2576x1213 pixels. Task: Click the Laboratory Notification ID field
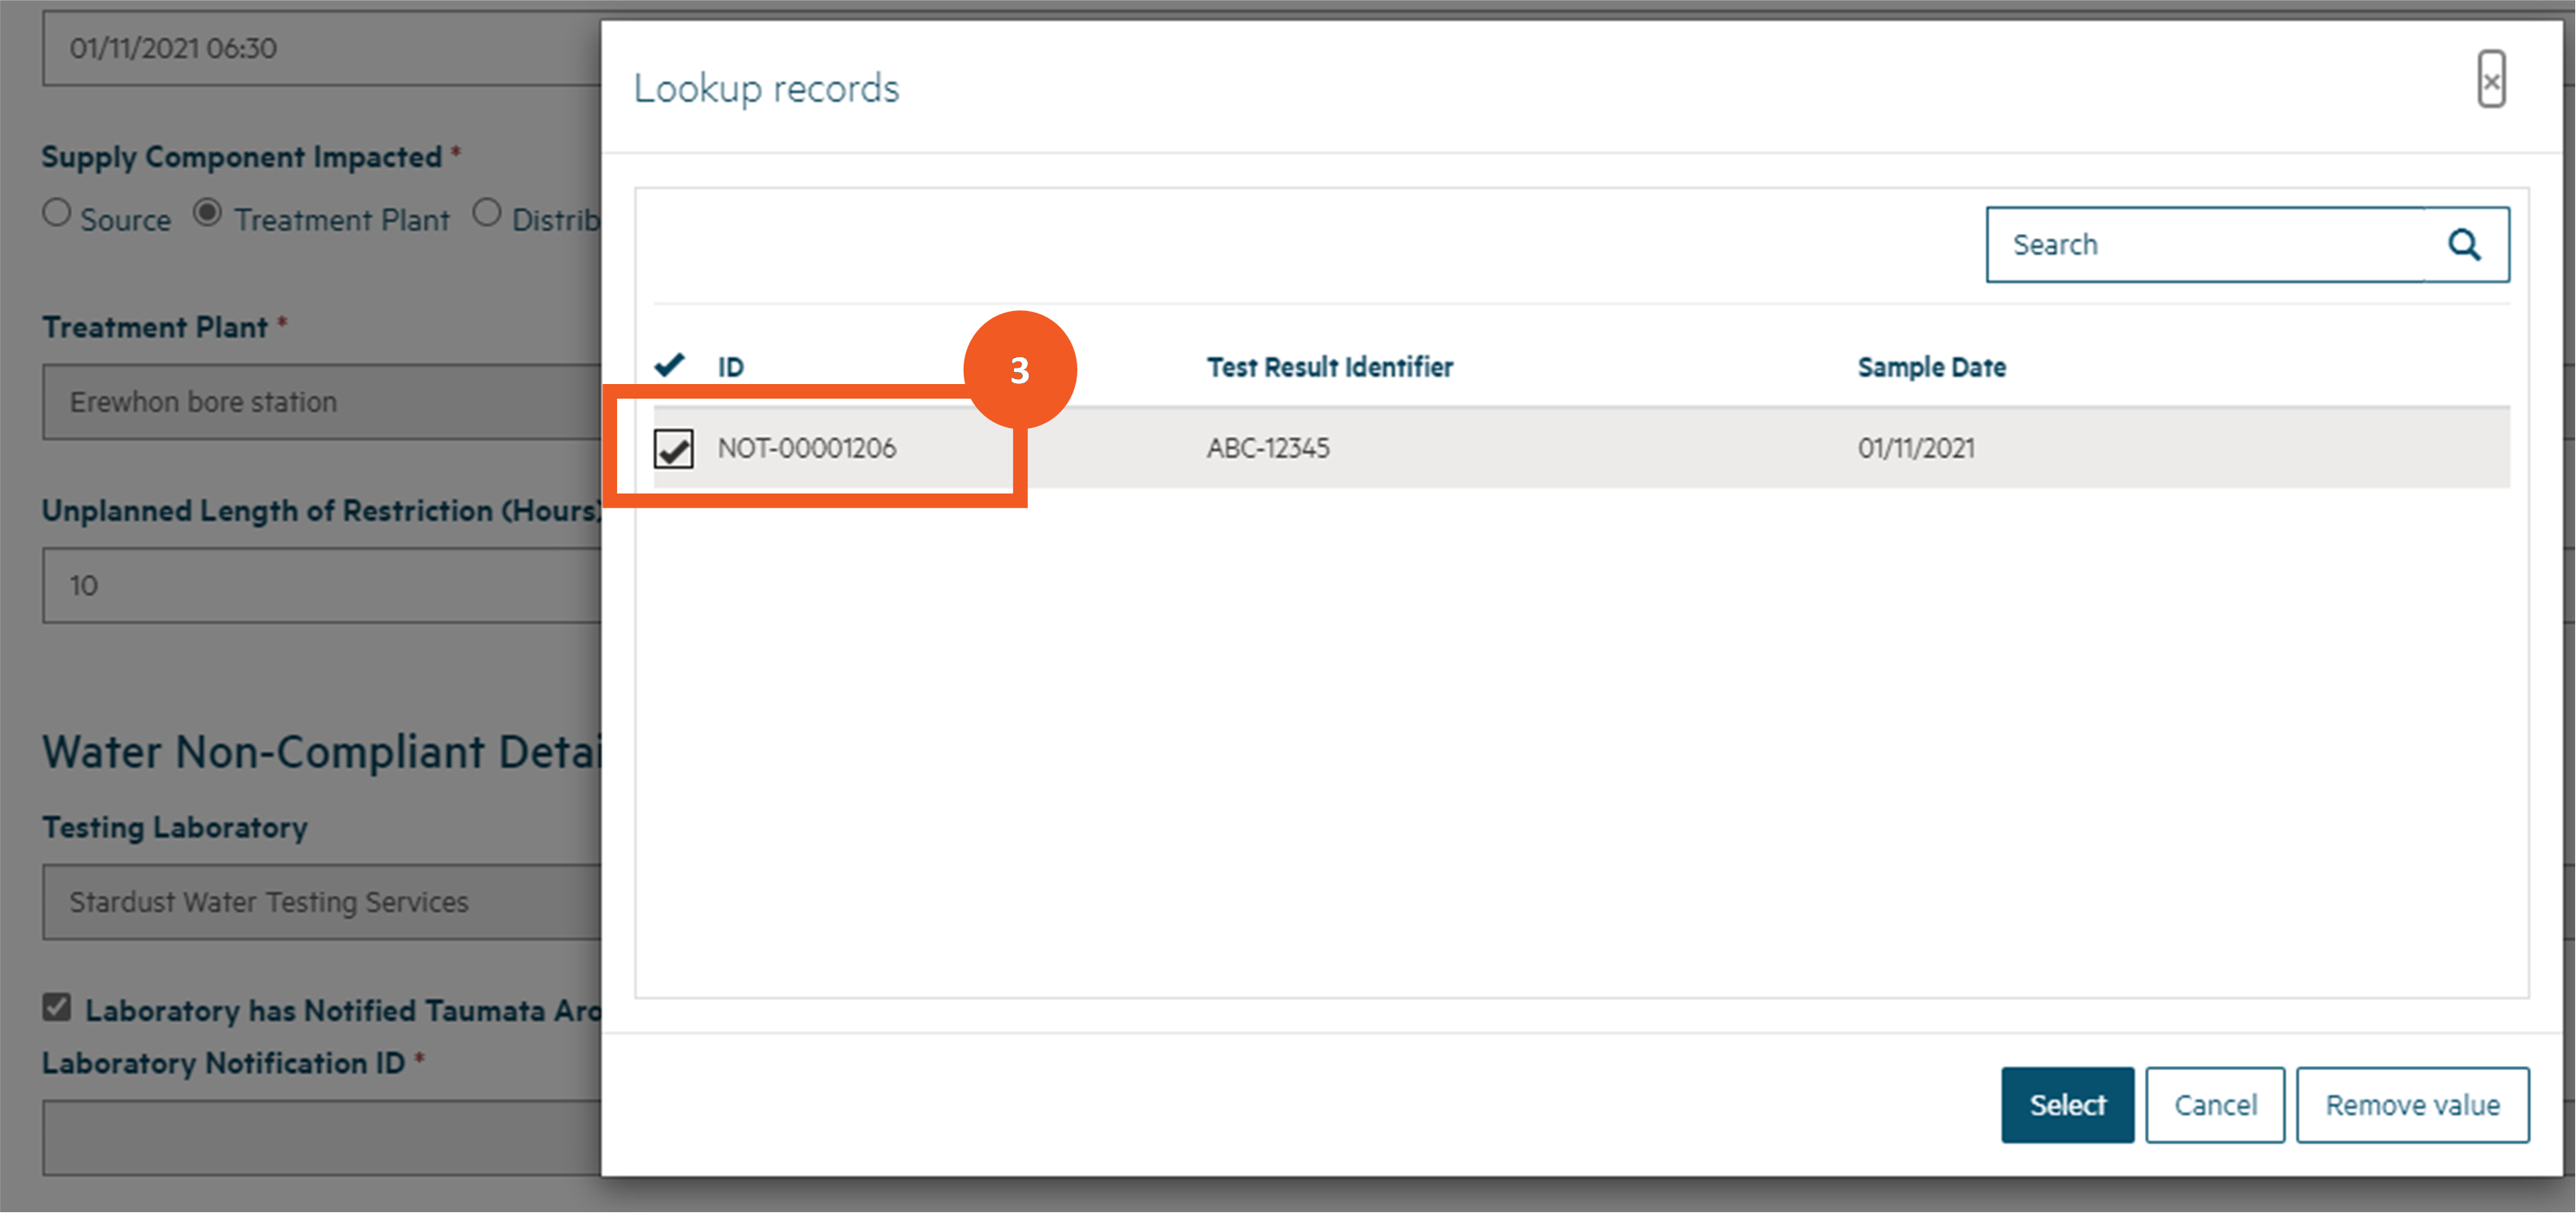[x=320, y=1138]
